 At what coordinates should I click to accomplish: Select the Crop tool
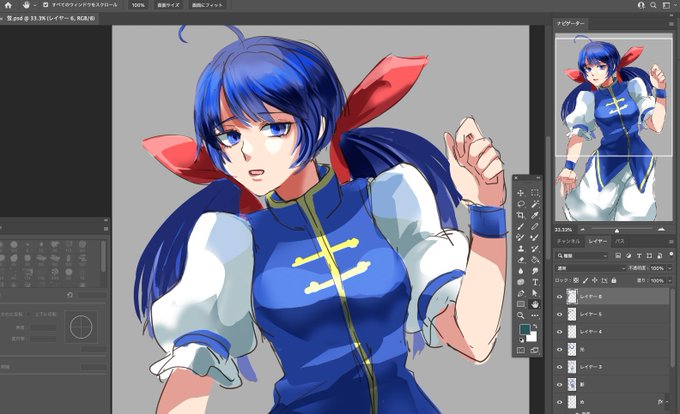(521, 215)
